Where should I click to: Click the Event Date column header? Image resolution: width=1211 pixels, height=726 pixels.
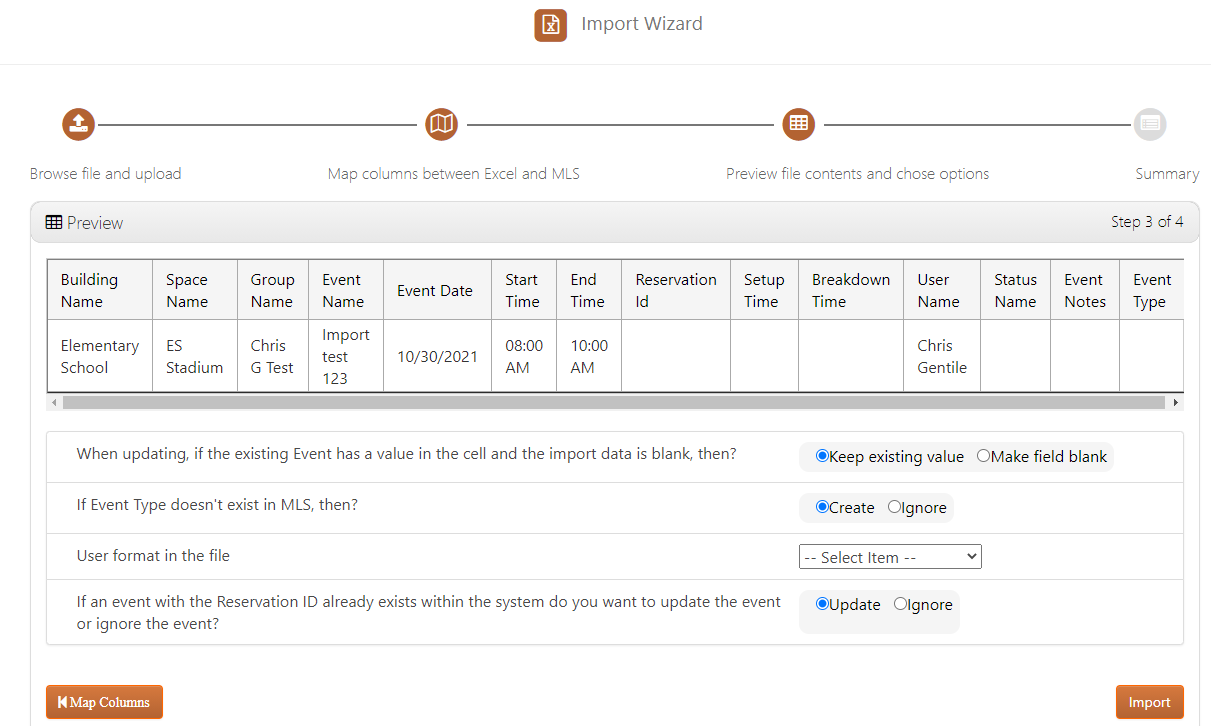click(437, 290)
